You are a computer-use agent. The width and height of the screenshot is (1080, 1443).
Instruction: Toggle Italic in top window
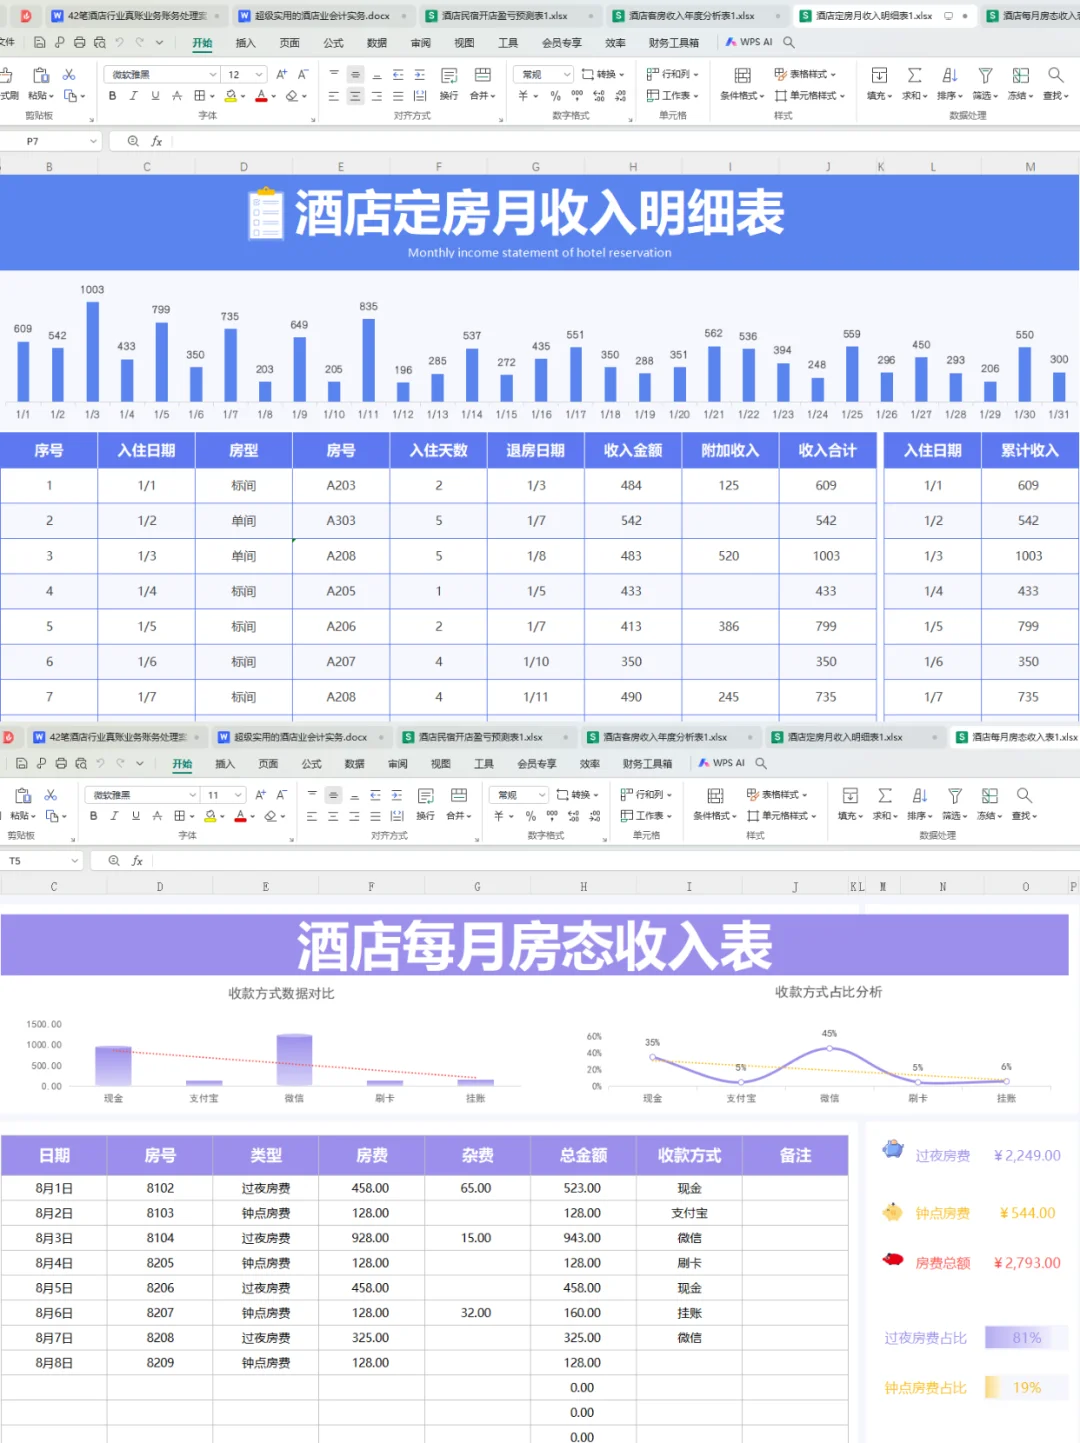pos(133,96)
